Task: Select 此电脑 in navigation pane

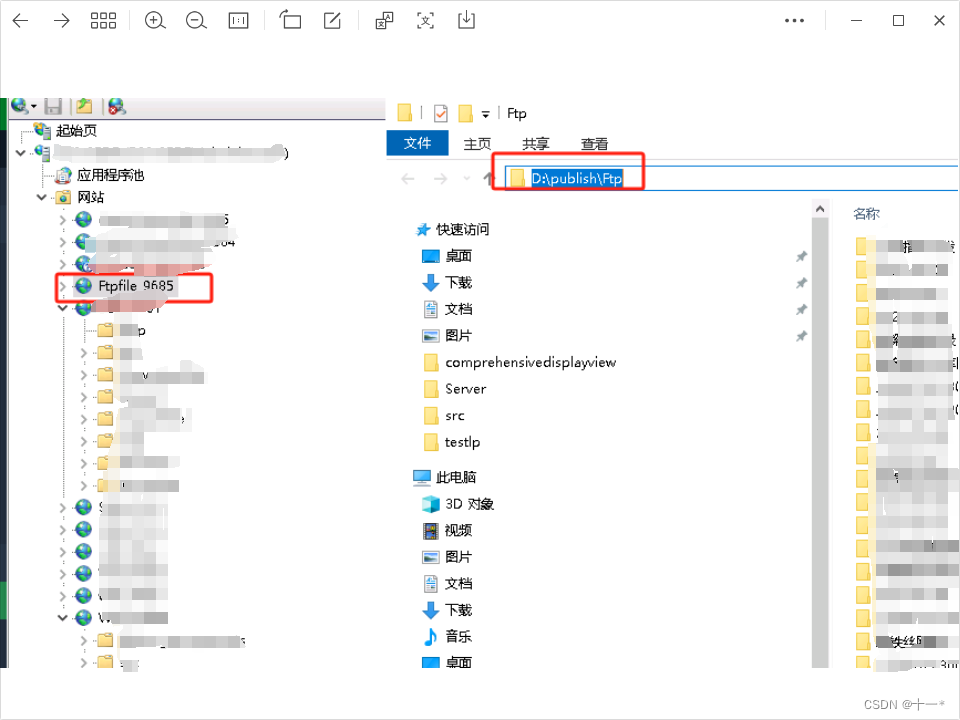Action: 456,477
